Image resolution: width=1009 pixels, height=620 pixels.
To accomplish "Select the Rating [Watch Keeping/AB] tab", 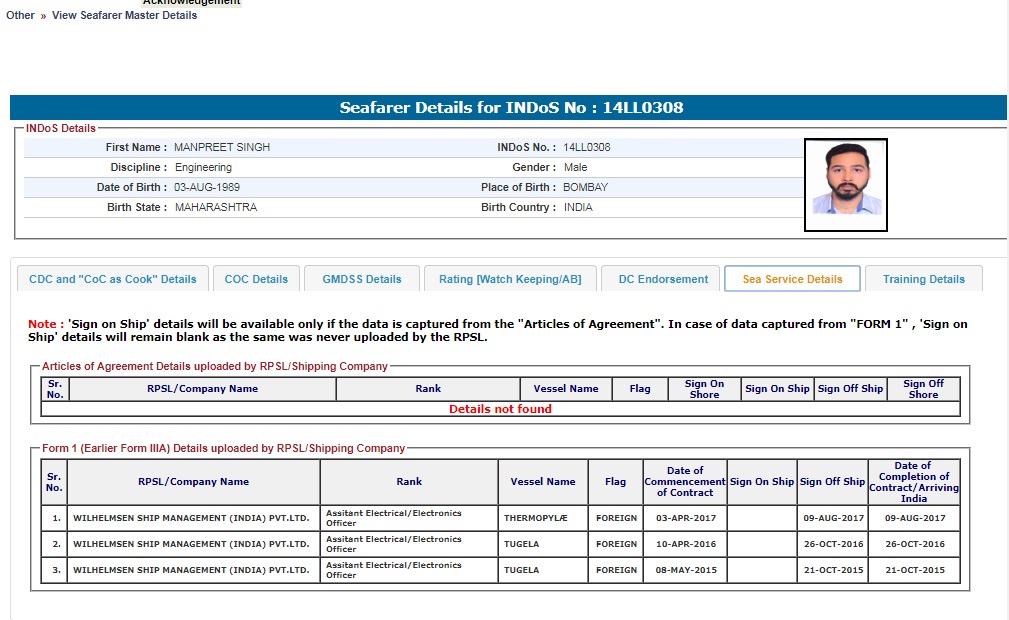I will (510, 279).
